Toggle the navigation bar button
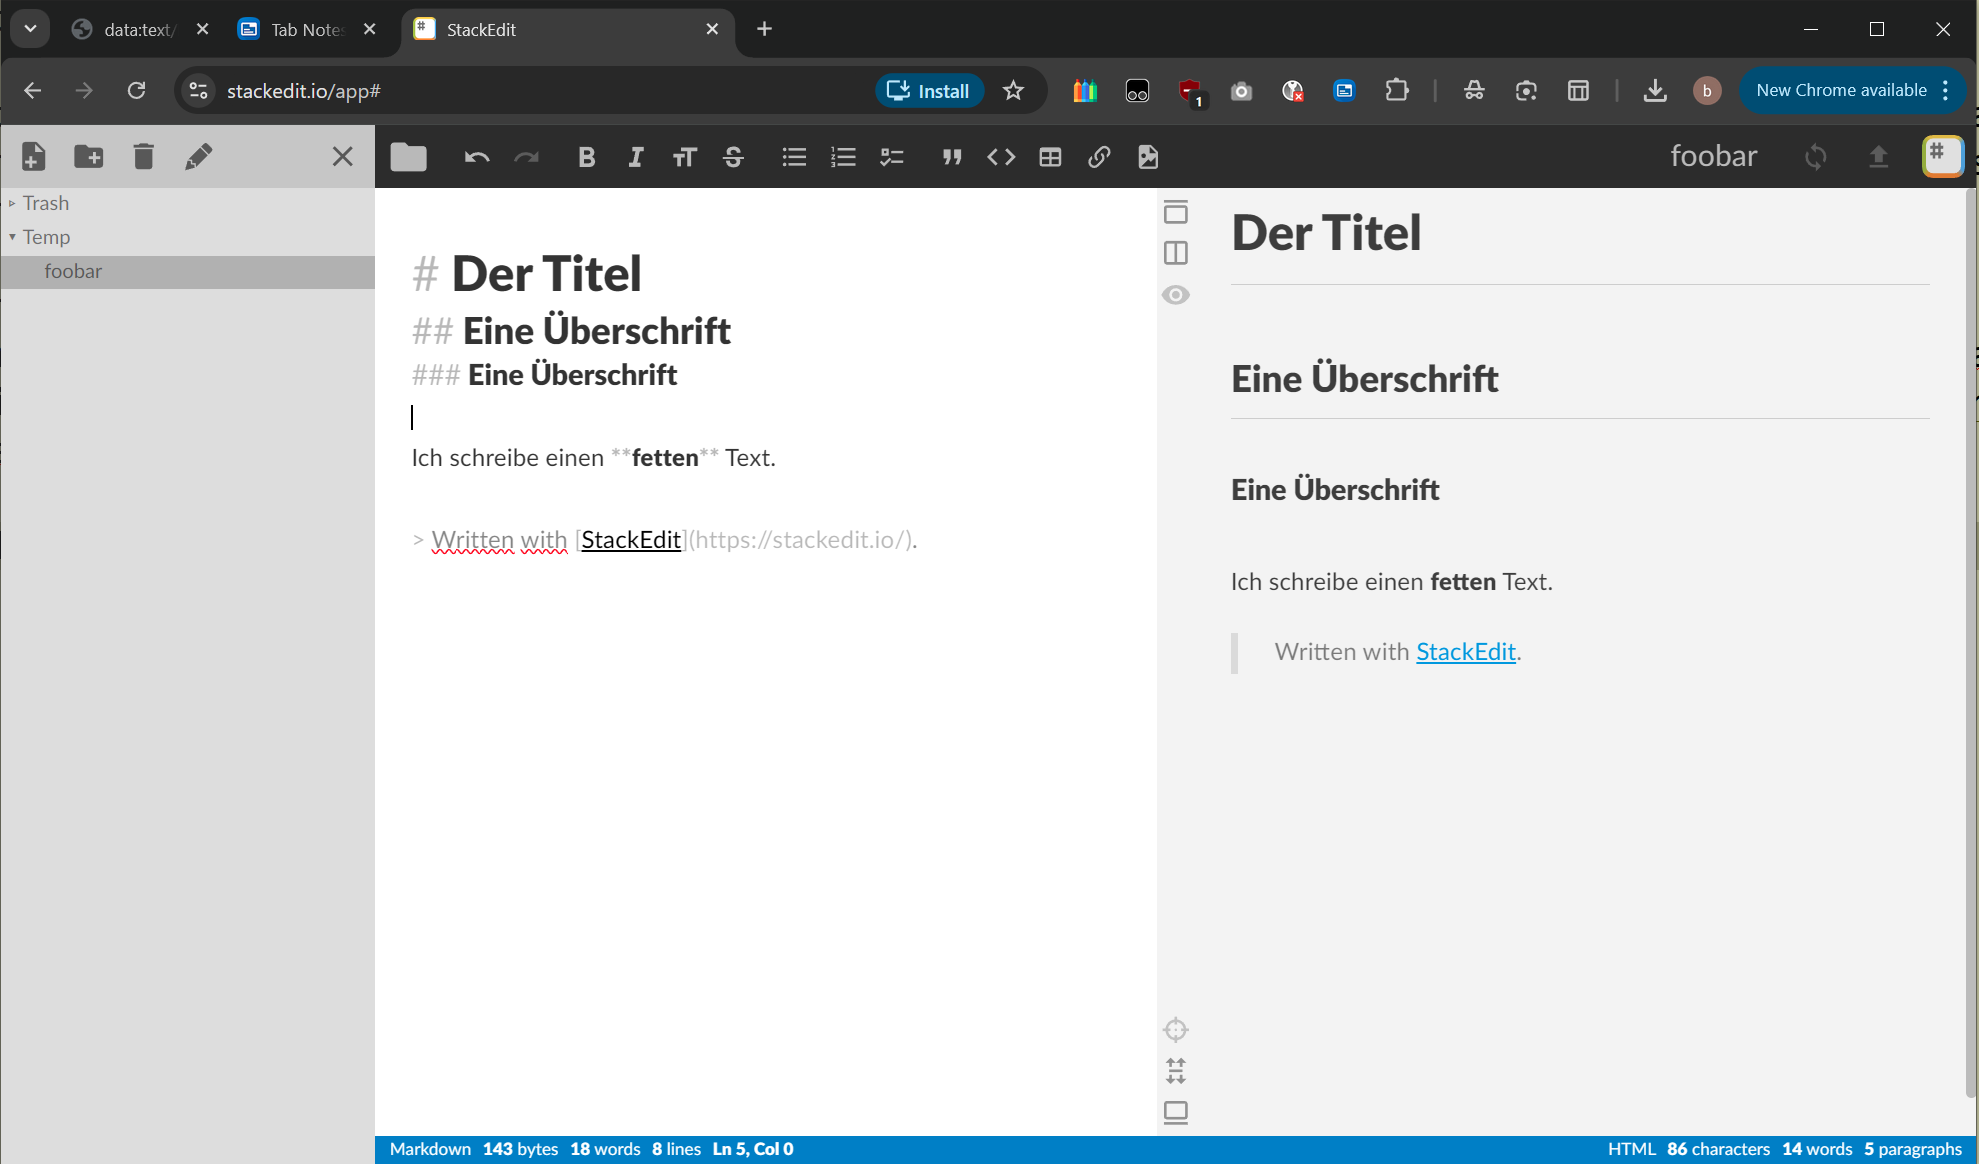The image size is (1979, 1164). click(x=1176, y=212)
